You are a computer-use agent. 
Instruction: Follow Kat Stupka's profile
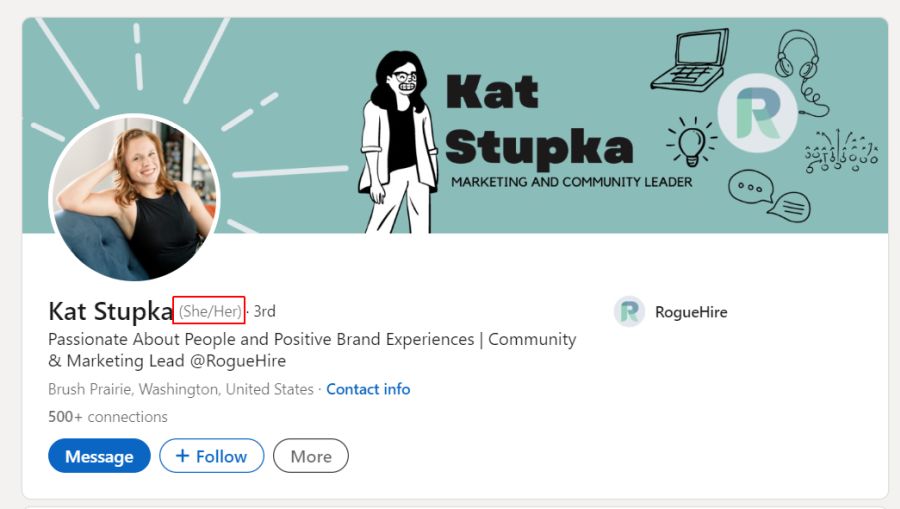coord(212,456)
